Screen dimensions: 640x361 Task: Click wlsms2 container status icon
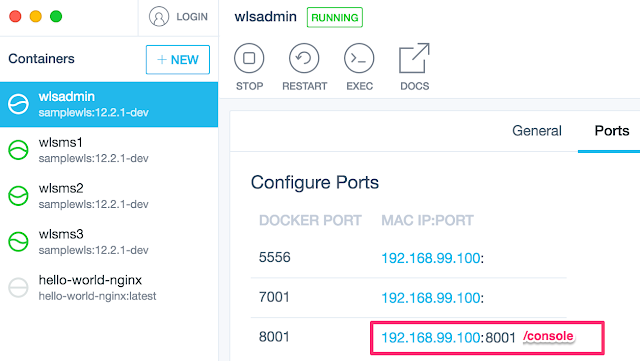click(x=18, y=196)
